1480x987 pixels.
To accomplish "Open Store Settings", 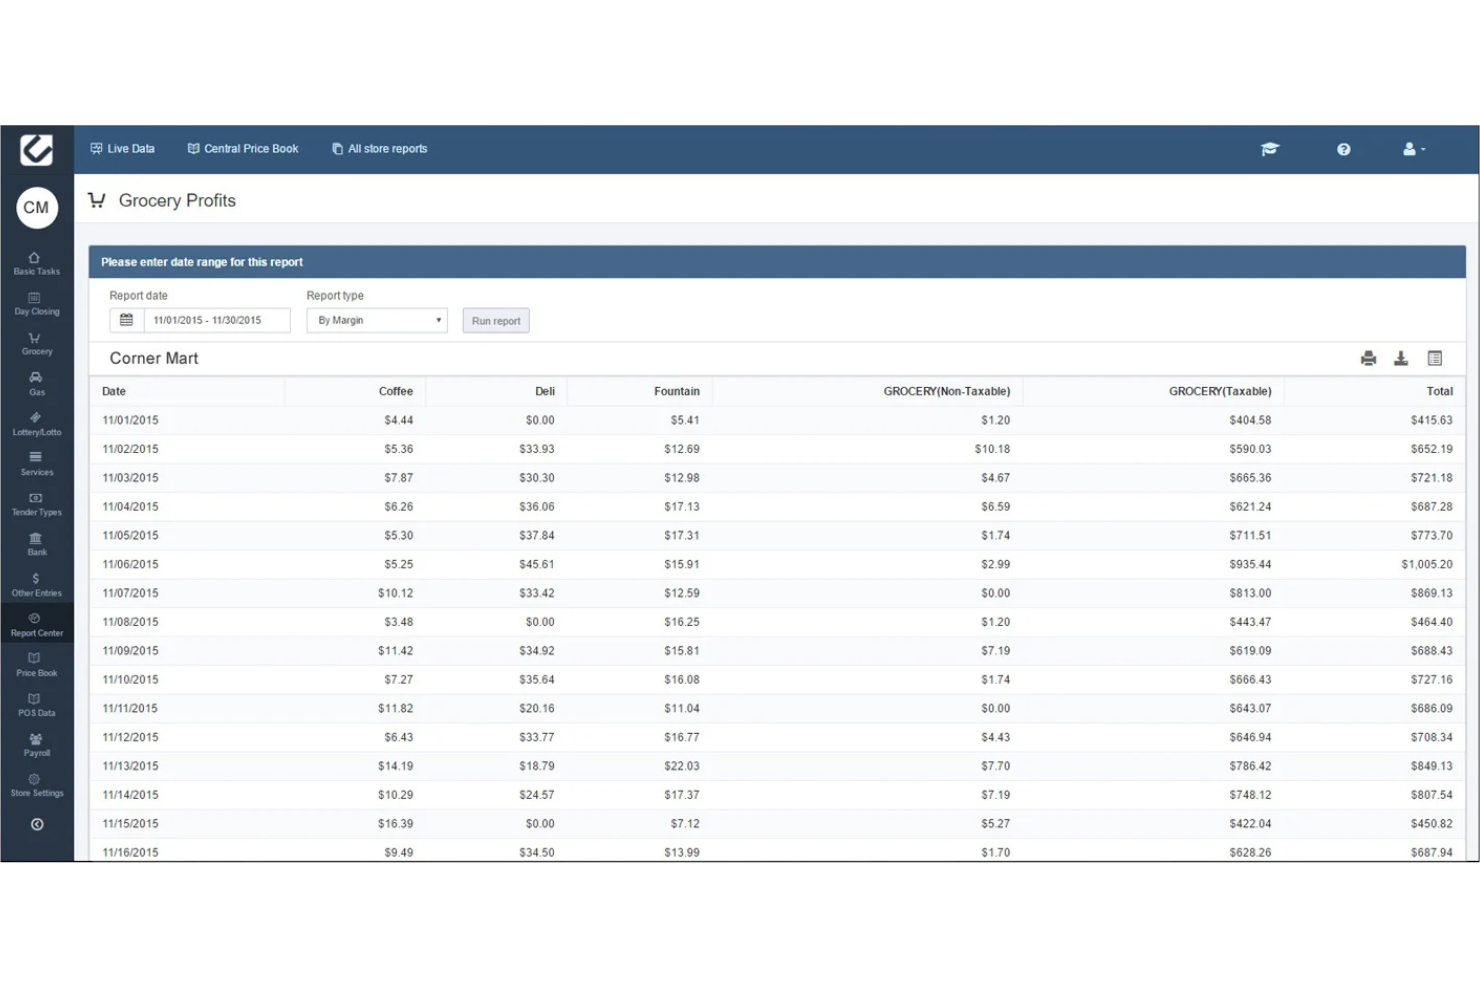I will point(36,785).
